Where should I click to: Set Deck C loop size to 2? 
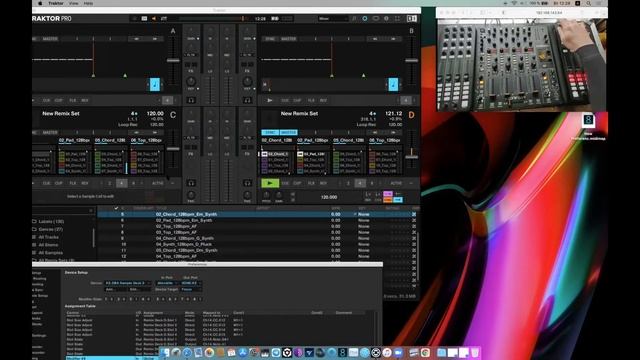(x=109, y=183)
